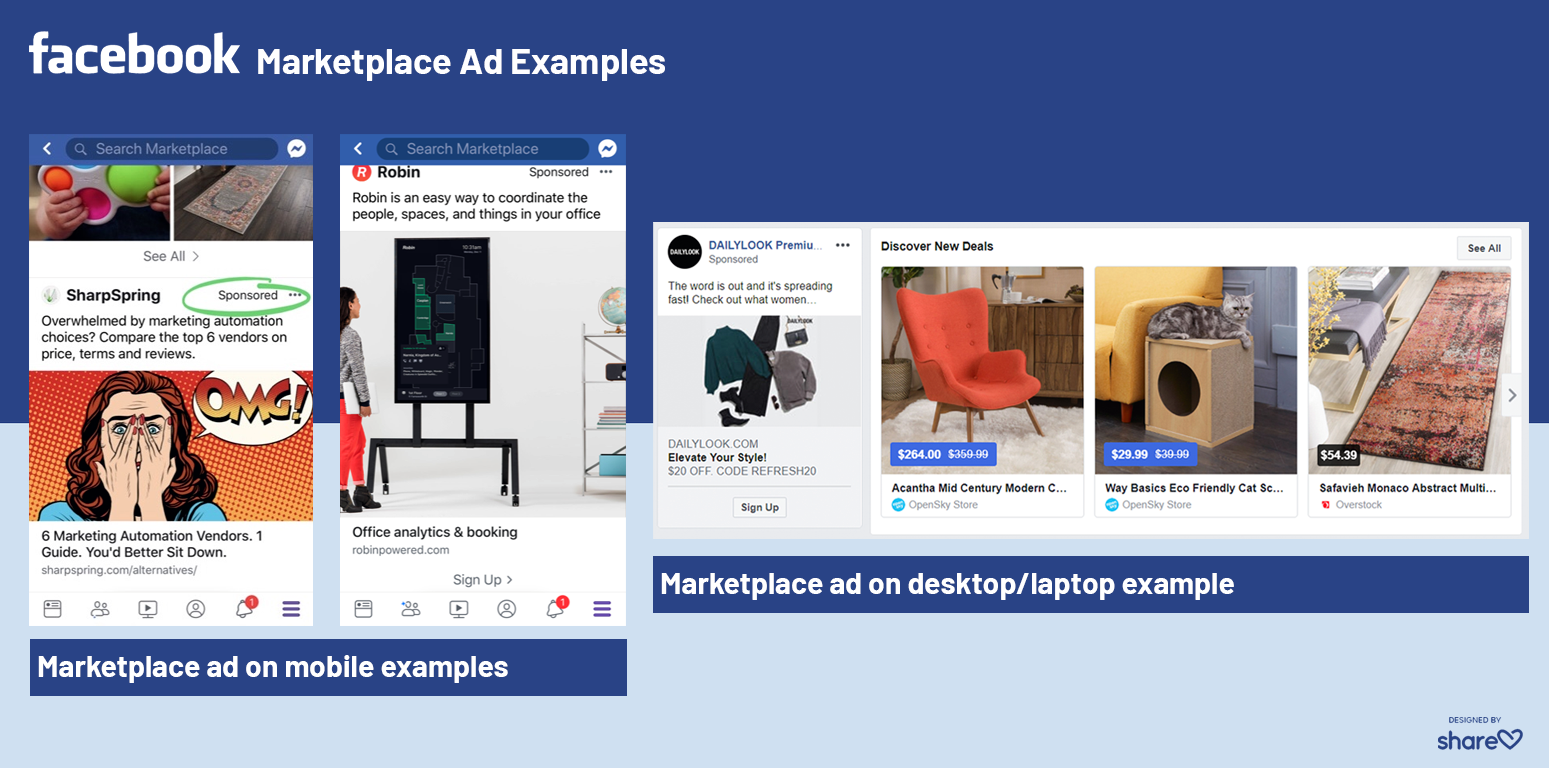Click Overstock seller under rug

tap(1359, 505)
